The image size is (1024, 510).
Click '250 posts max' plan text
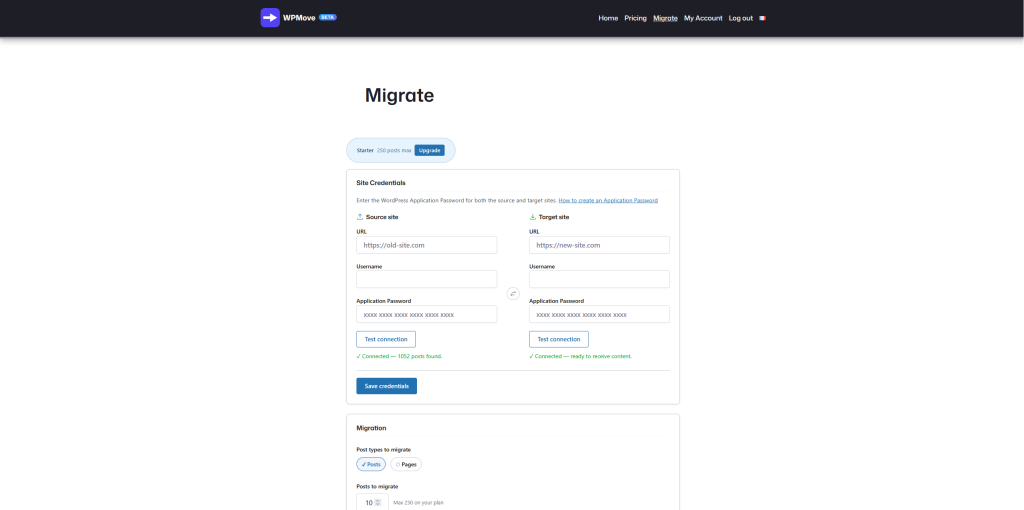click(394, 150)
